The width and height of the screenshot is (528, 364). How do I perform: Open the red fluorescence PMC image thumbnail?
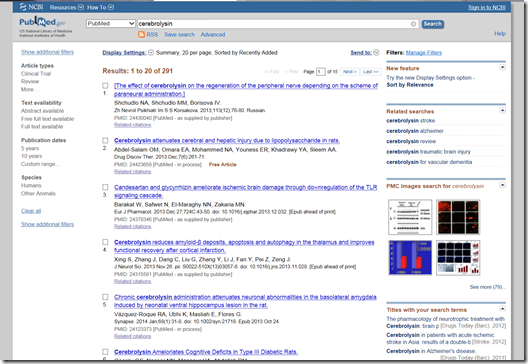tap(458, 217)
